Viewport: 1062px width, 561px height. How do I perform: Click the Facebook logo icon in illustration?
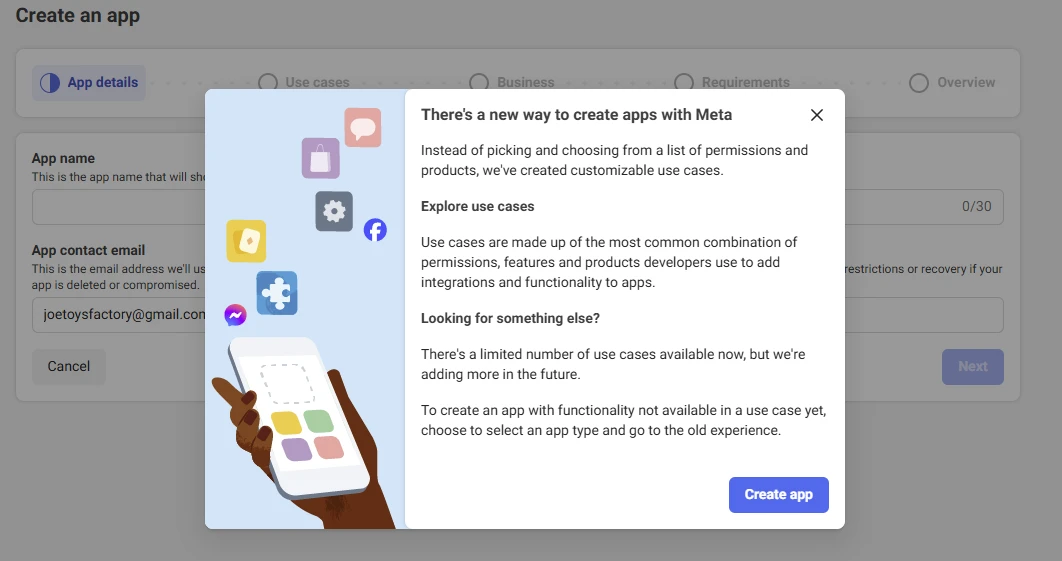(375, 230)
